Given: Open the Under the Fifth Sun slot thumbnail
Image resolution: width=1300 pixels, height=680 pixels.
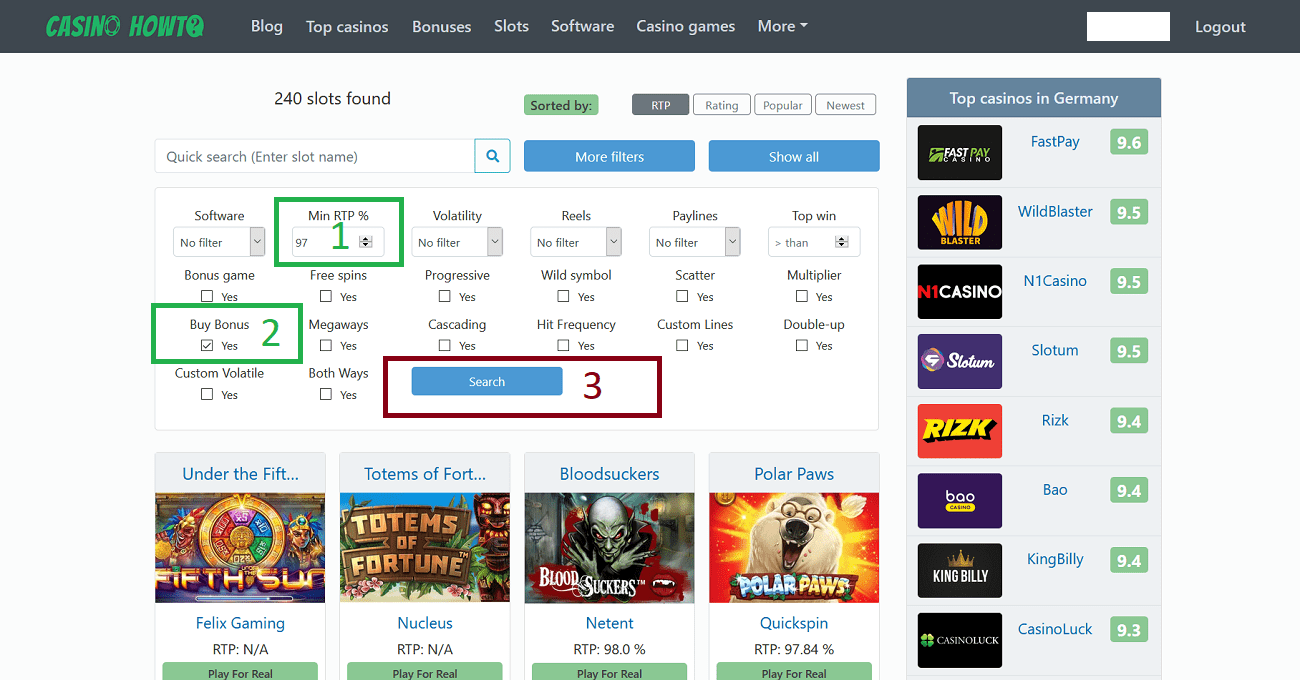Looking at the screenshot, I should (x=240, y=548).
